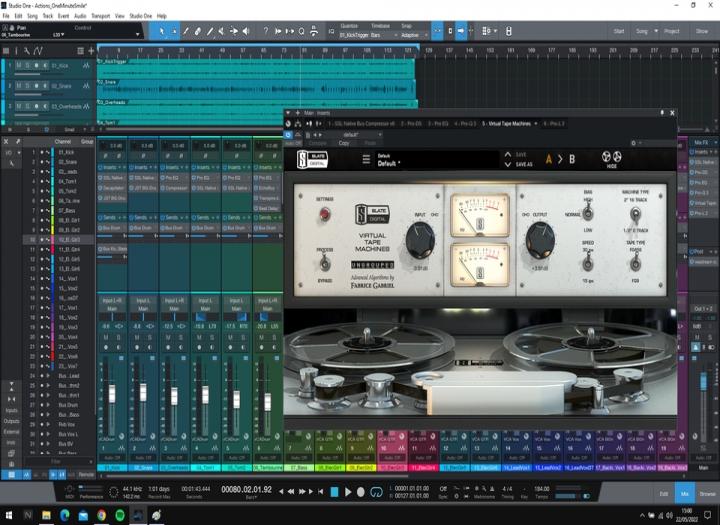This screenshot has height=525, width=720.
Task: Click the Copy button in plugin header
Action: [344, 143]
